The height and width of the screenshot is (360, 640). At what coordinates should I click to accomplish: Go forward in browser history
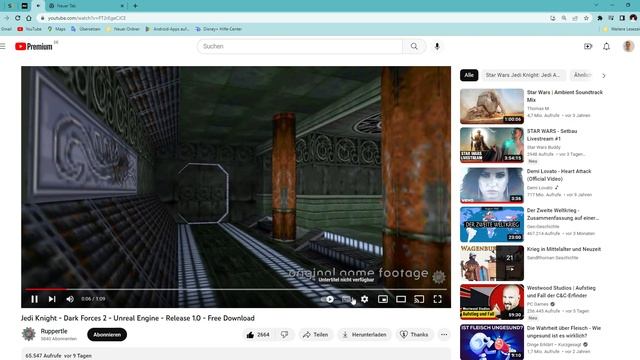pyautogui.click(x=6, y=18)
